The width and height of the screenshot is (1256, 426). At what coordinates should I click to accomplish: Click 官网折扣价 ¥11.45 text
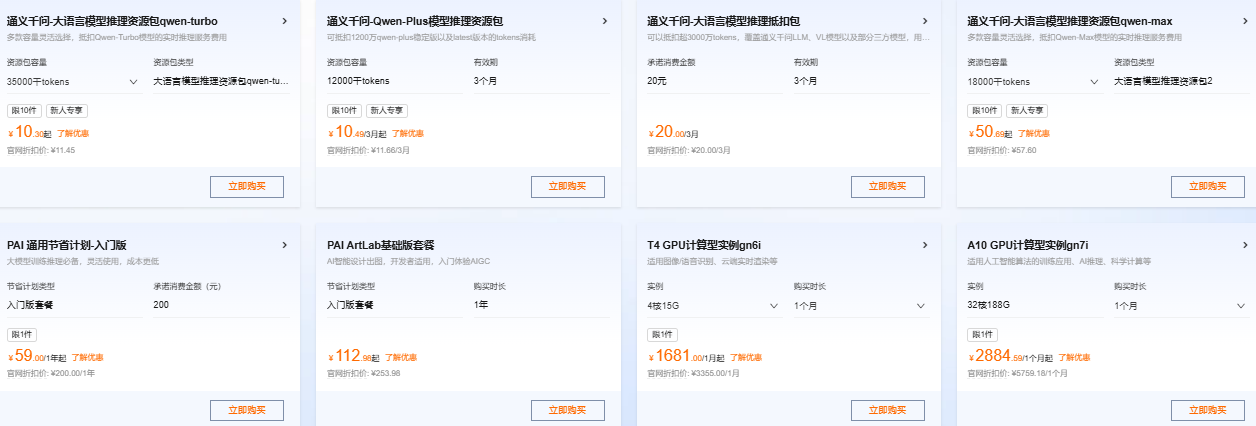[41, 150]
